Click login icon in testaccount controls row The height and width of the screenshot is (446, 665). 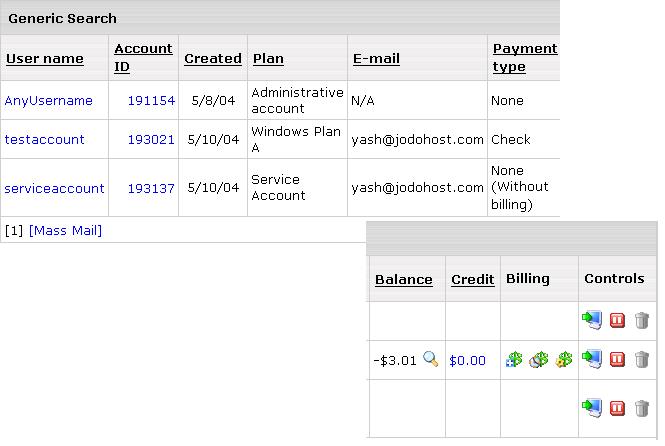(592, 360)
